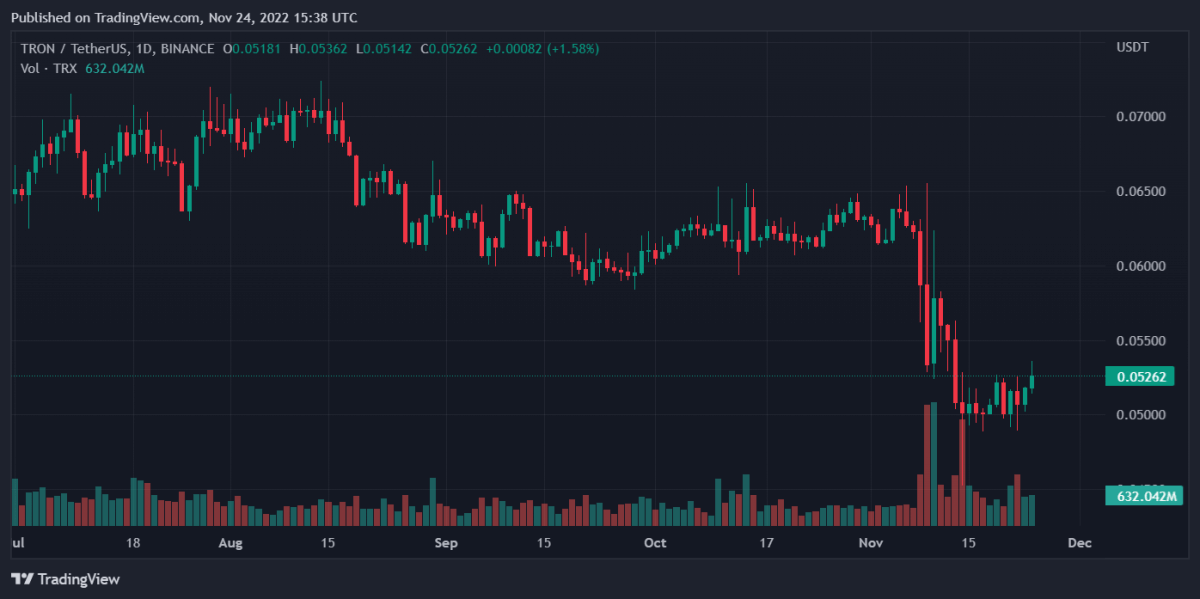Click the latest green candle on the chart
This screenshot has height=599, width=1200.
pos(1032,381)
